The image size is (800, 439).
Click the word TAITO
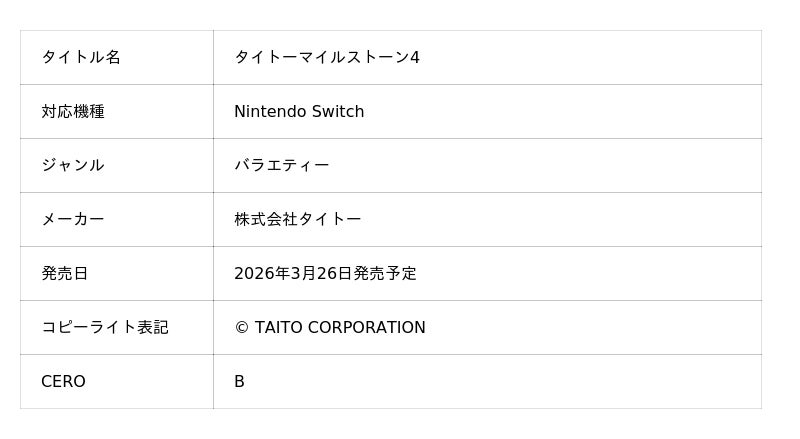(276, 328)
